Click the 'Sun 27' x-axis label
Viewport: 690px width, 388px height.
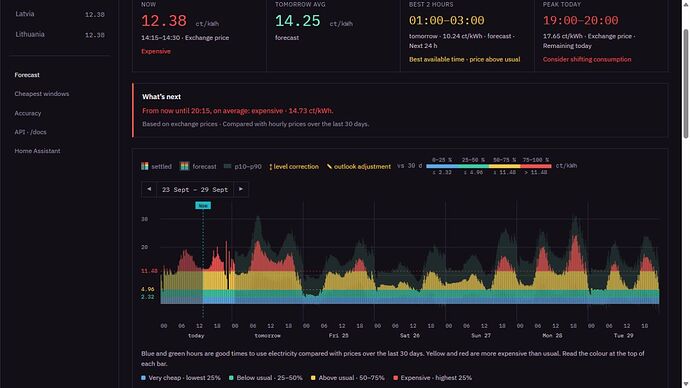pos(481,336)
